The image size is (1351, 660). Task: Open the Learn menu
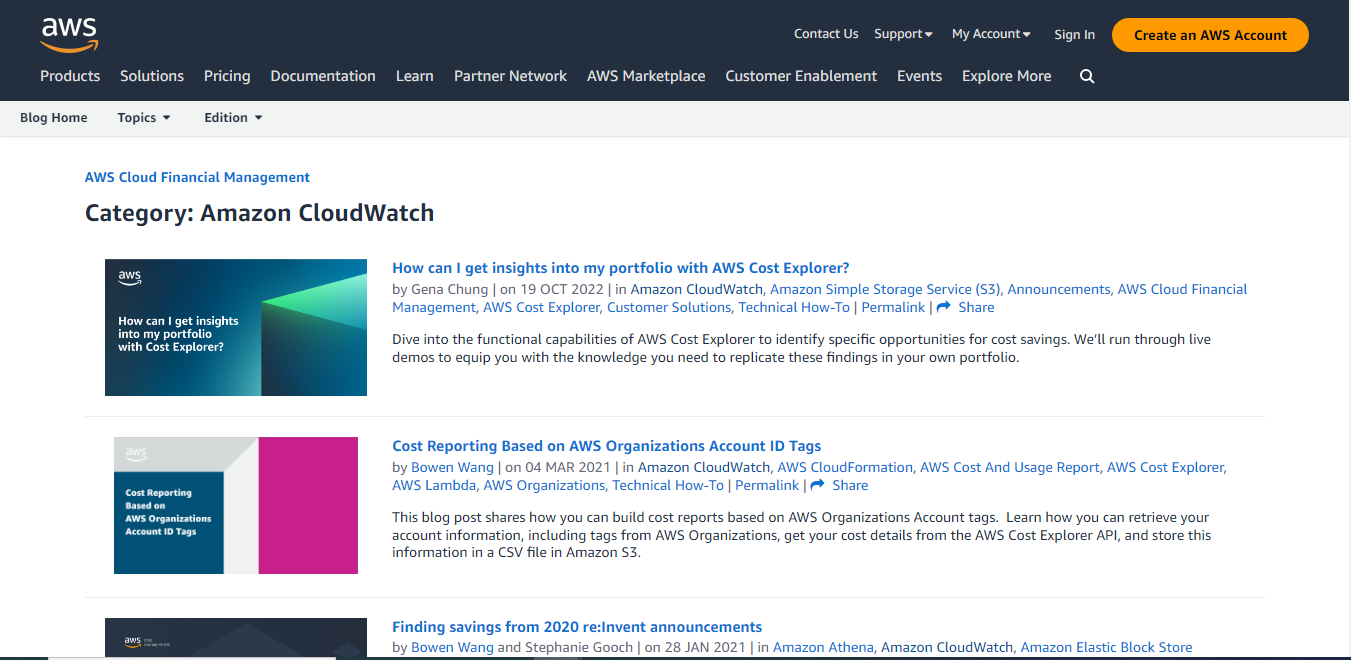tap(415, 76)
